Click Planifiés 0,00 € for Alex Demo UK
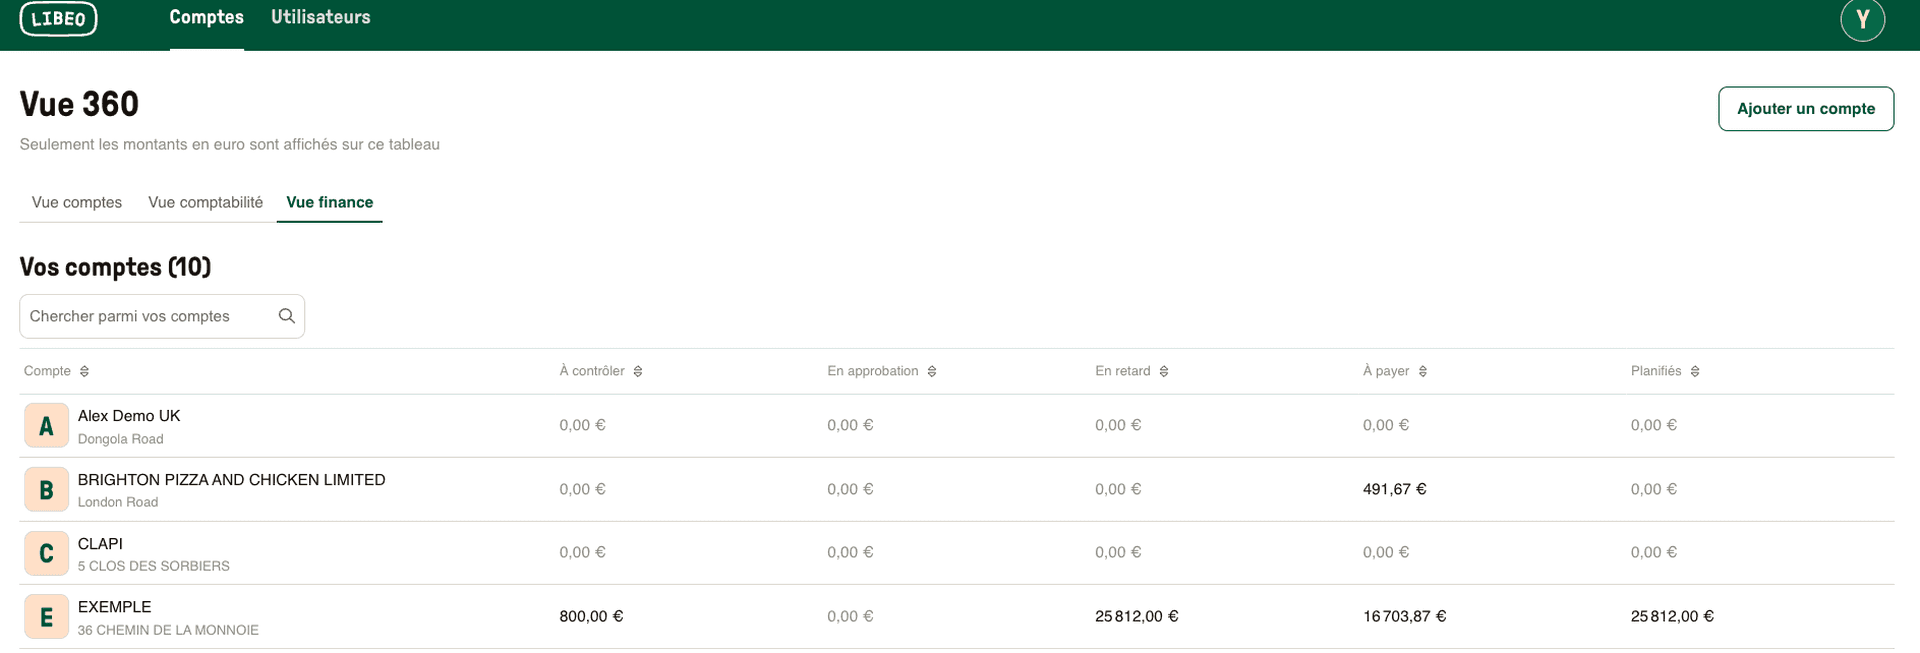This screenshot has height=653, width=1920. 1654,425
